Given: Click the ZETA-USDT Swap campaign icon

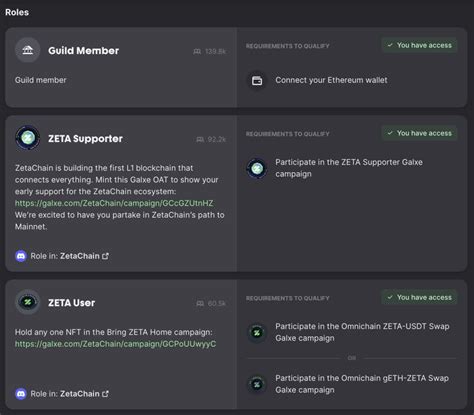Looking at the screenshot, I should click(x=257, y=332).
